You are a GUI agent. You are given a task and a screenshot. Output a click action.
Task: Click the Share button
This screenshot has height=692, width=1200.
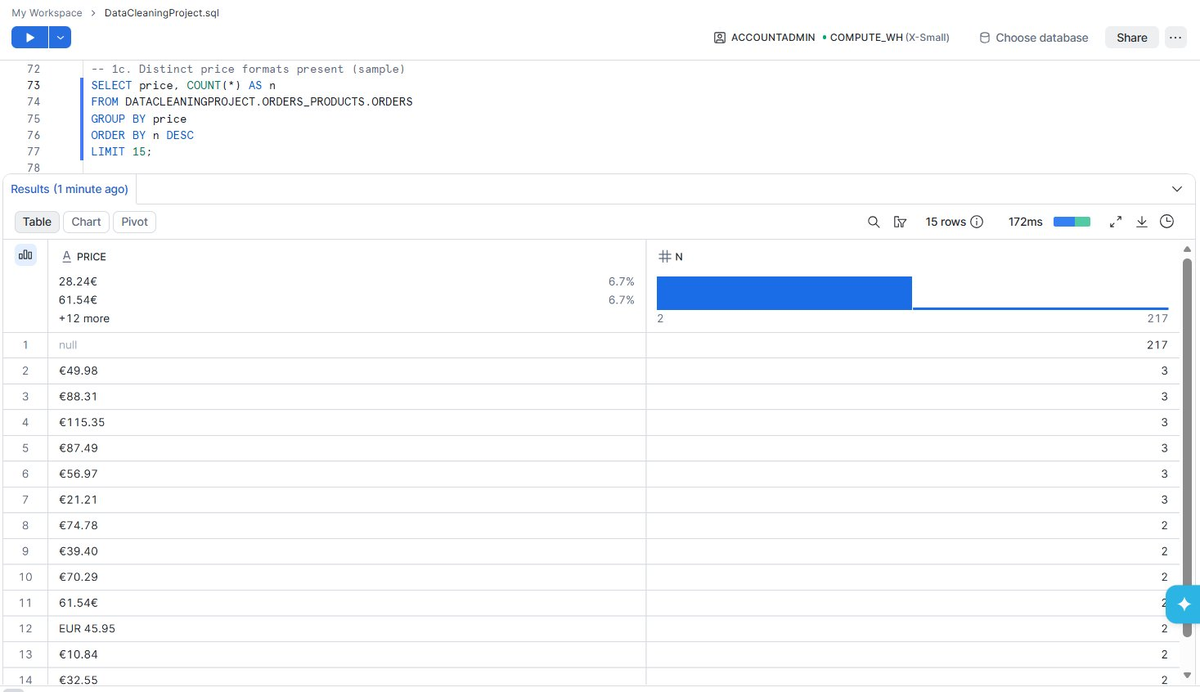click(1132, 37)
